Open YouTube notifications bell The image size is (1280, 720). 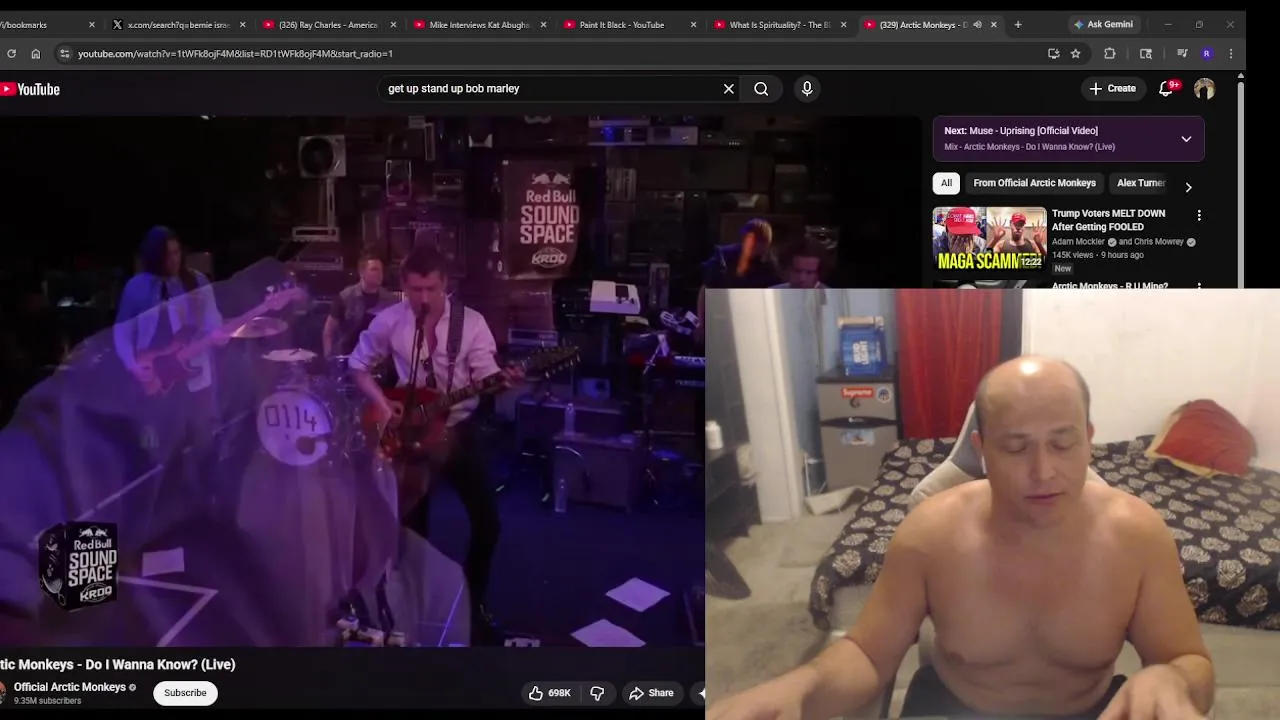(1166, 89)
